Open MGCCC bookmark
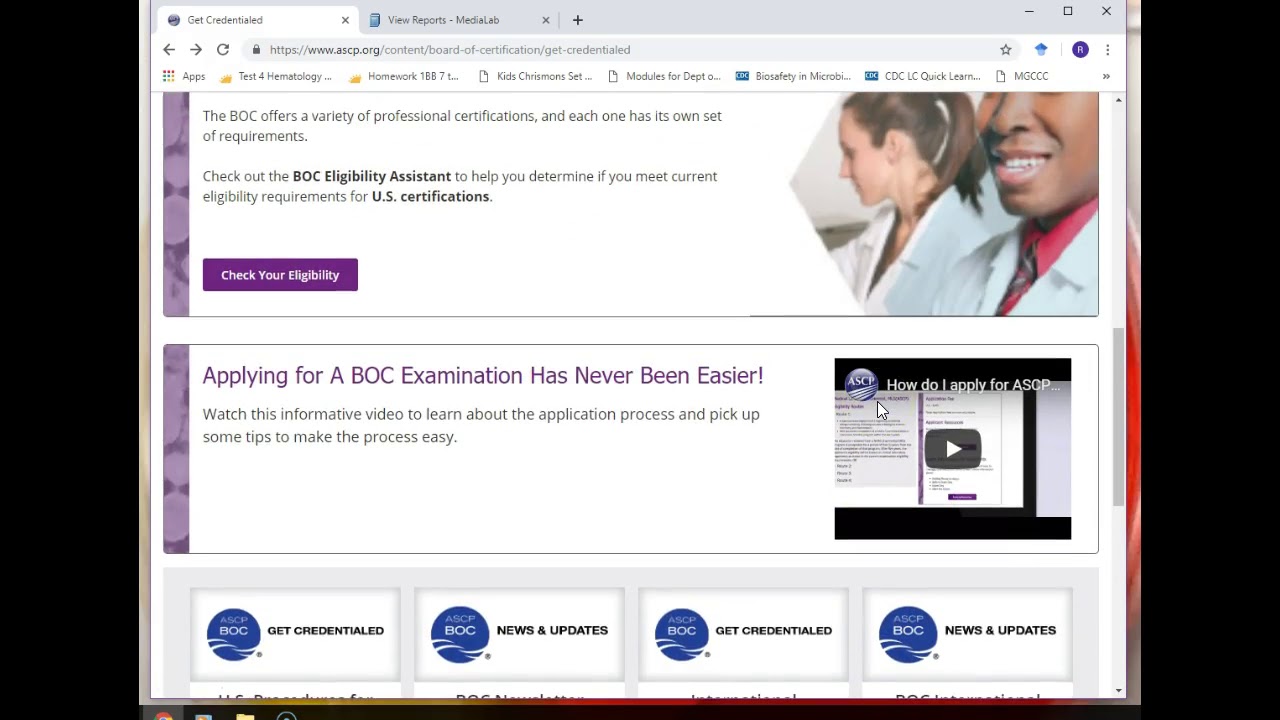This screenshot has width=1280, height=720. (1022, 76)
